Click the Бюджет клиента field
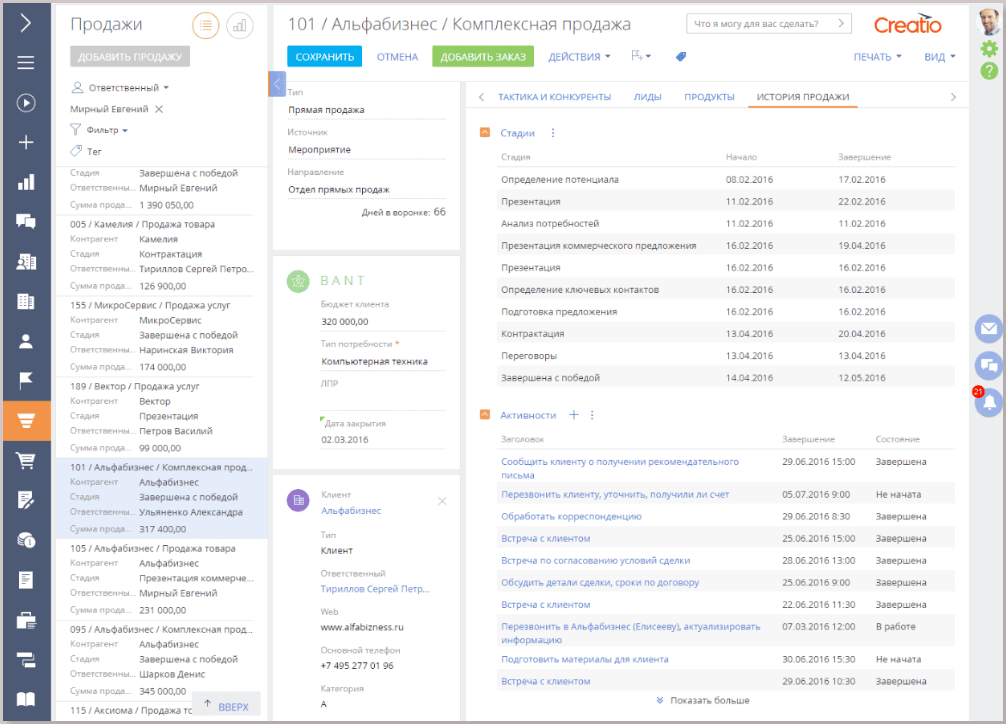1006x724 pixels. (383, 322)
